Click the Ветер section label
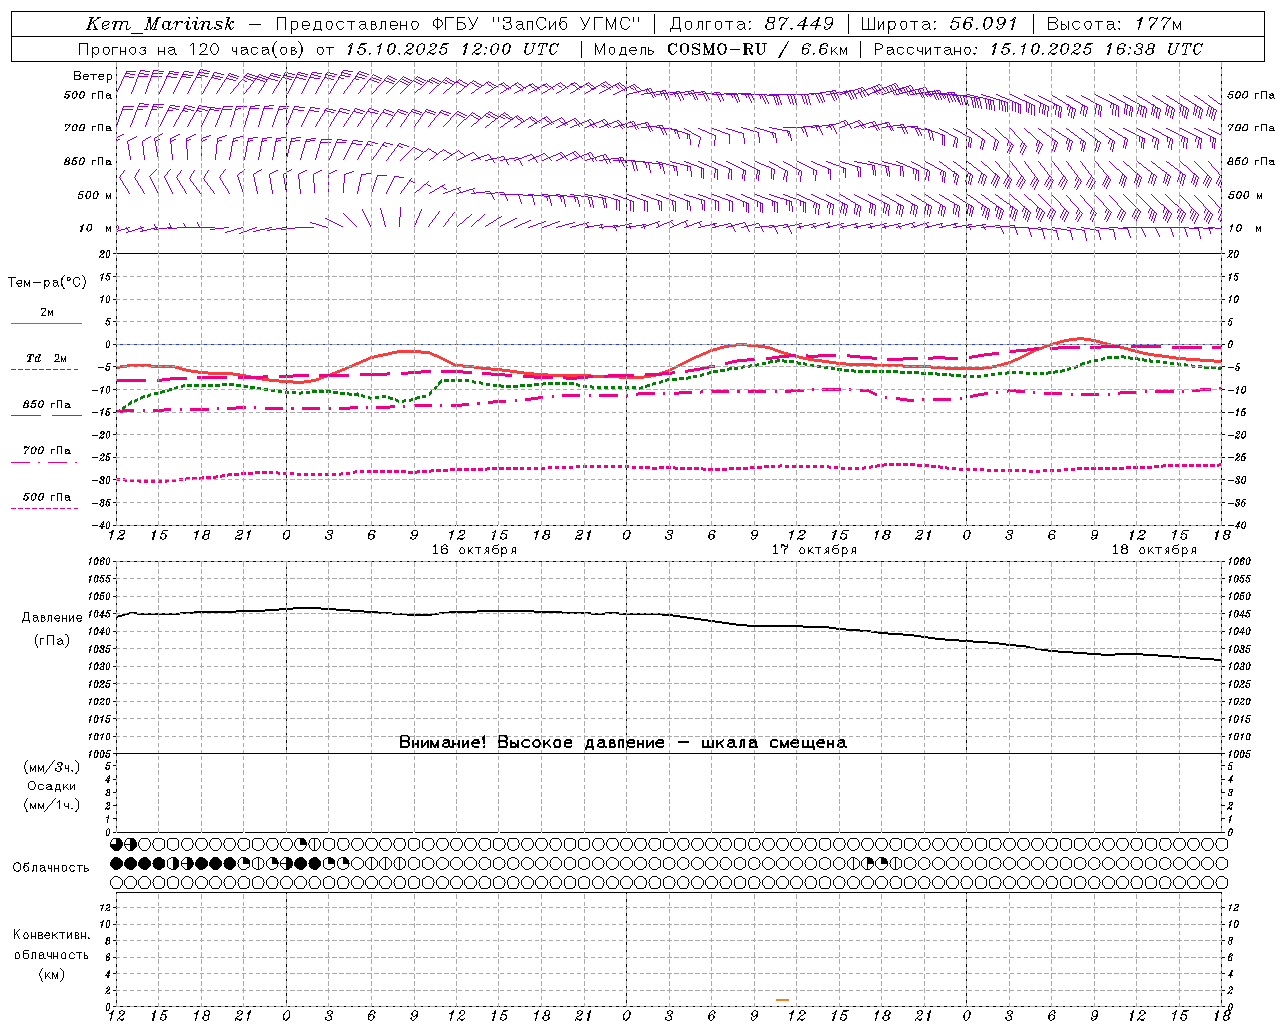 coord(92,76)
